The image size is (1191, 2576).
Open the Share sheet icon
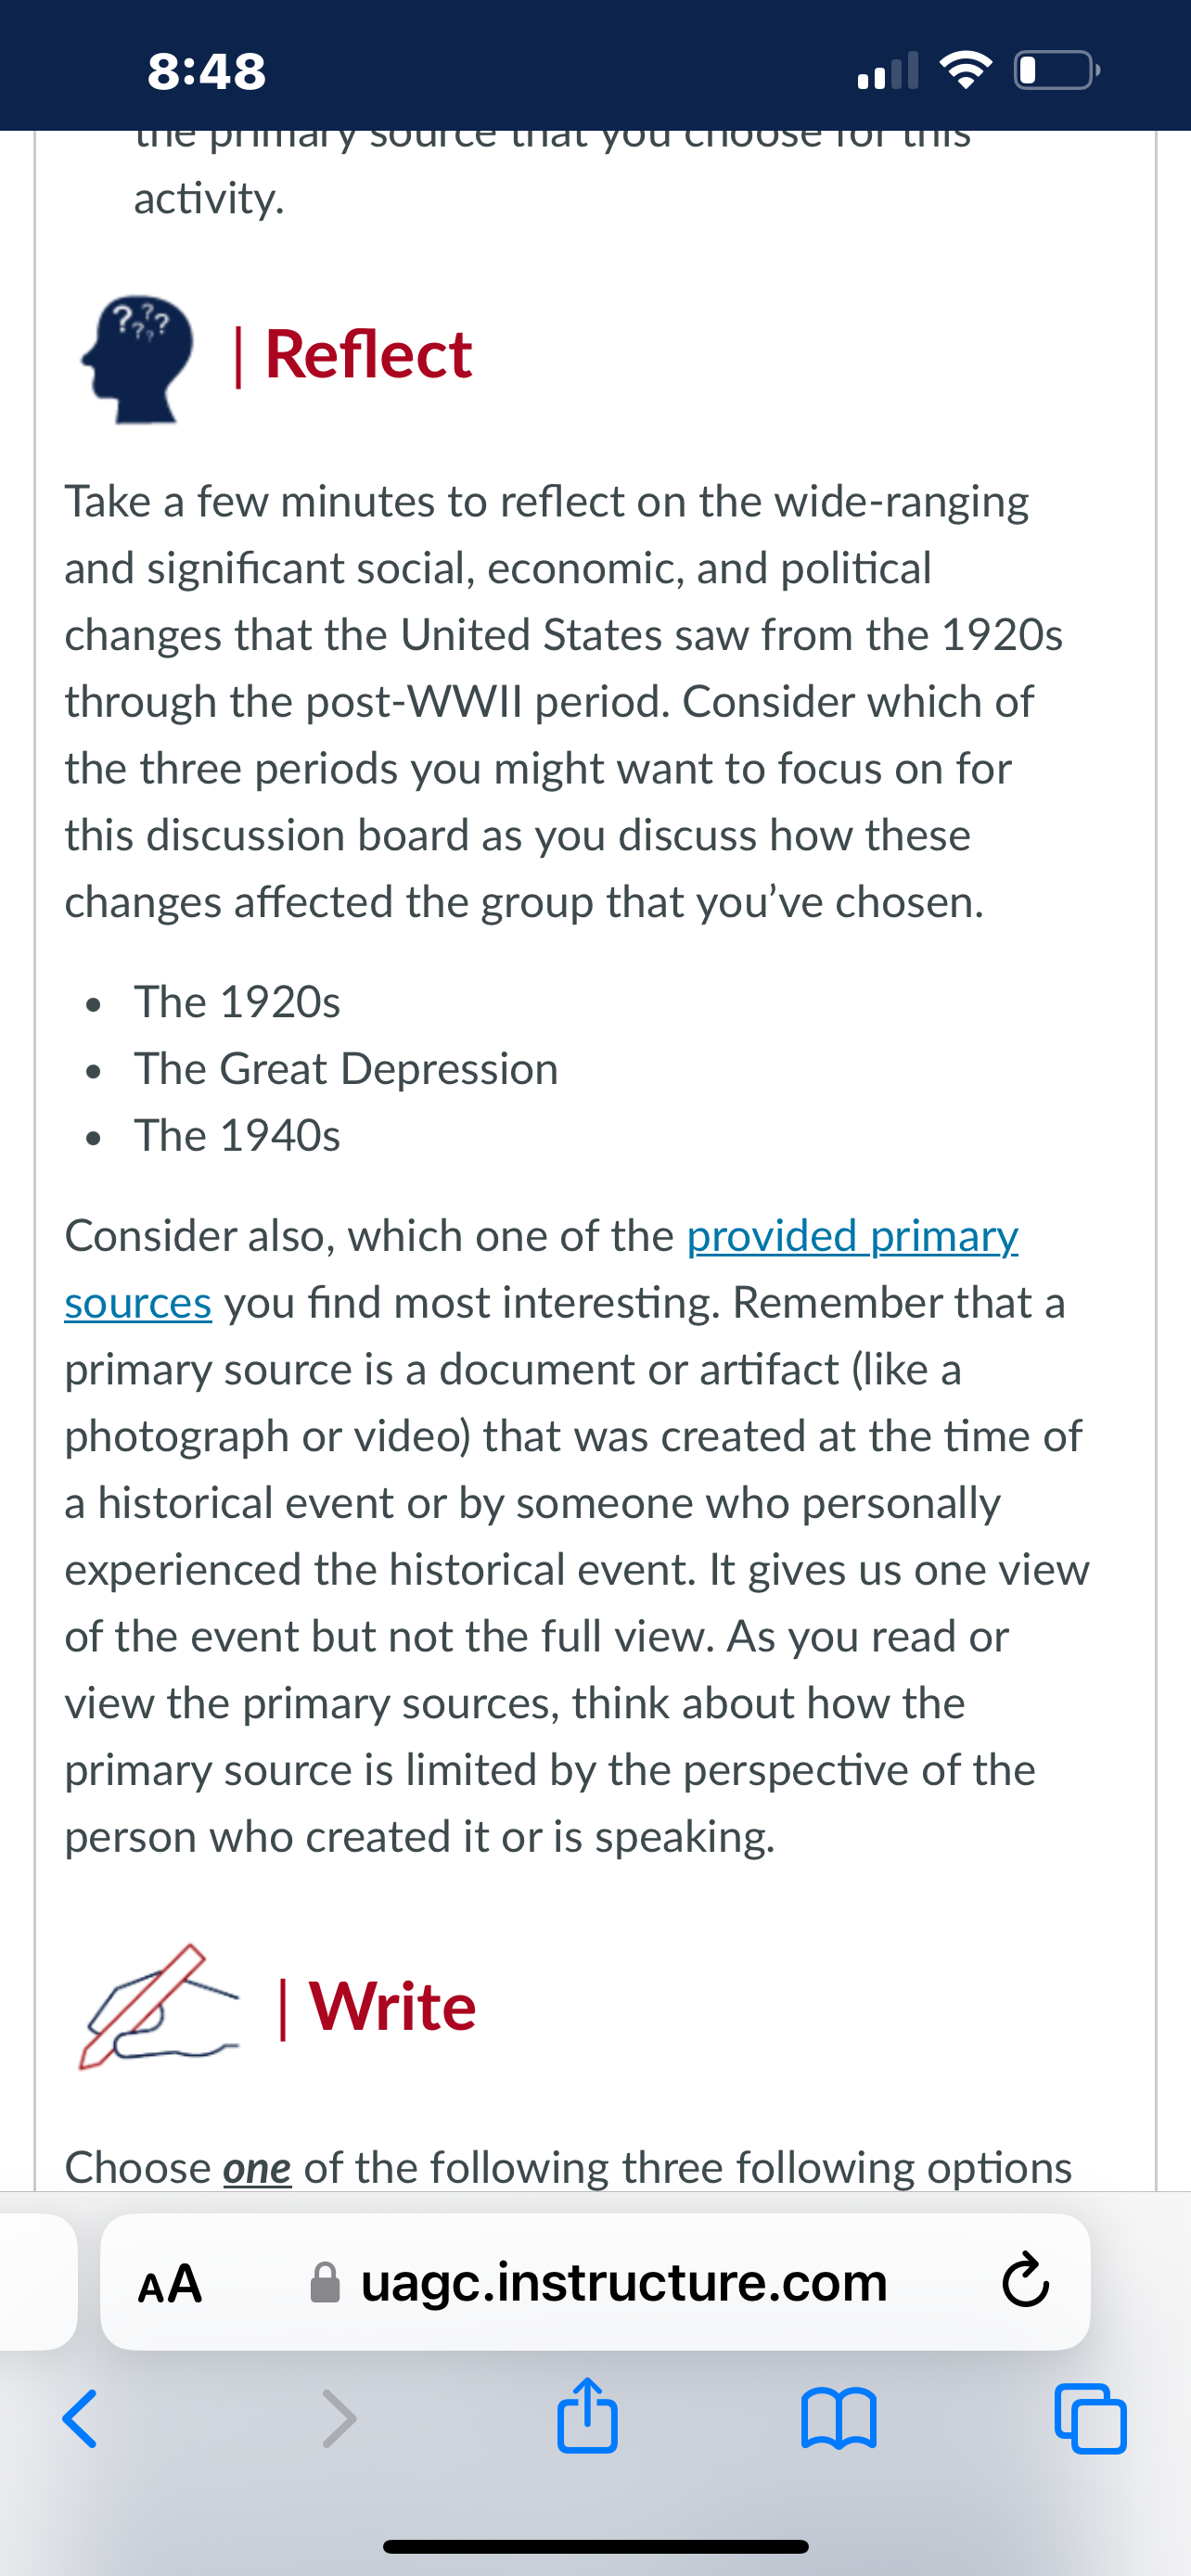(x=587, y=2414)
